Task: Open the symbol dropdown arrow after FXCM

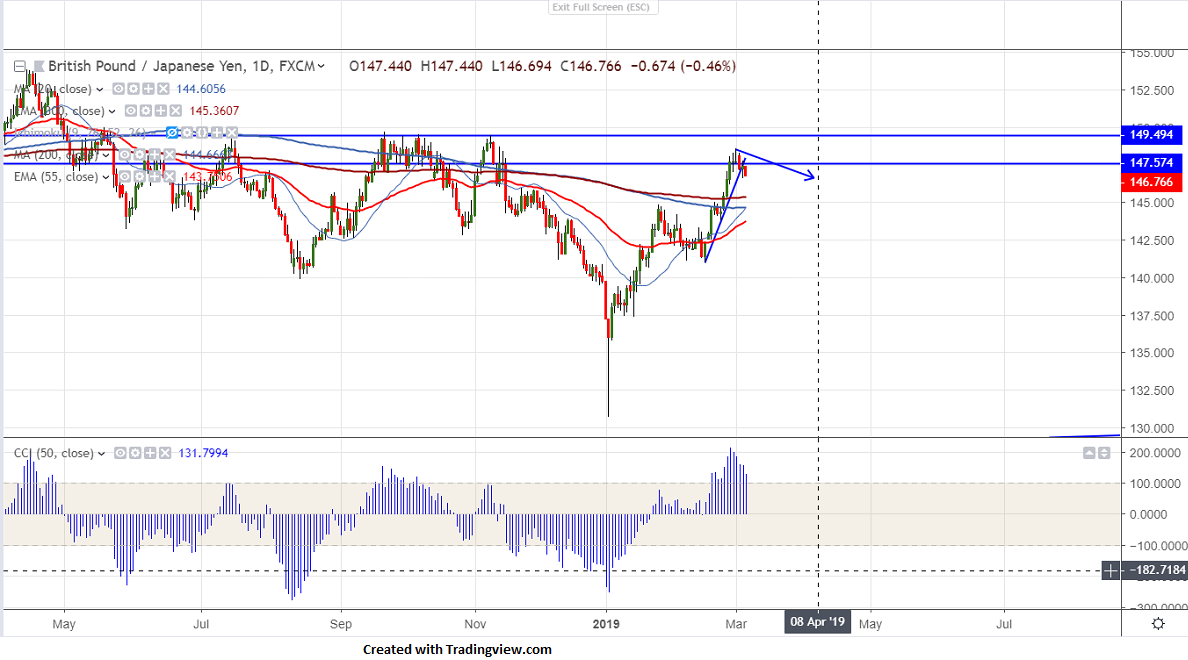Action: pos(321,67)
